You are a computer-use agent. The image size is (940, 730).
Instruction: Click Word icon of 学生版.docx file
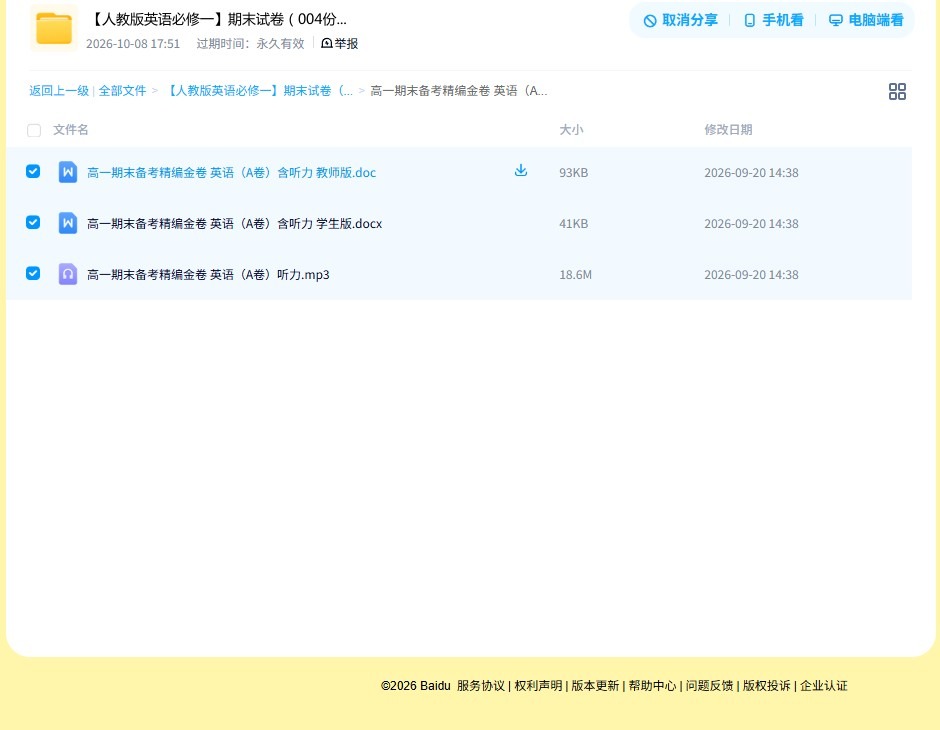68,223
